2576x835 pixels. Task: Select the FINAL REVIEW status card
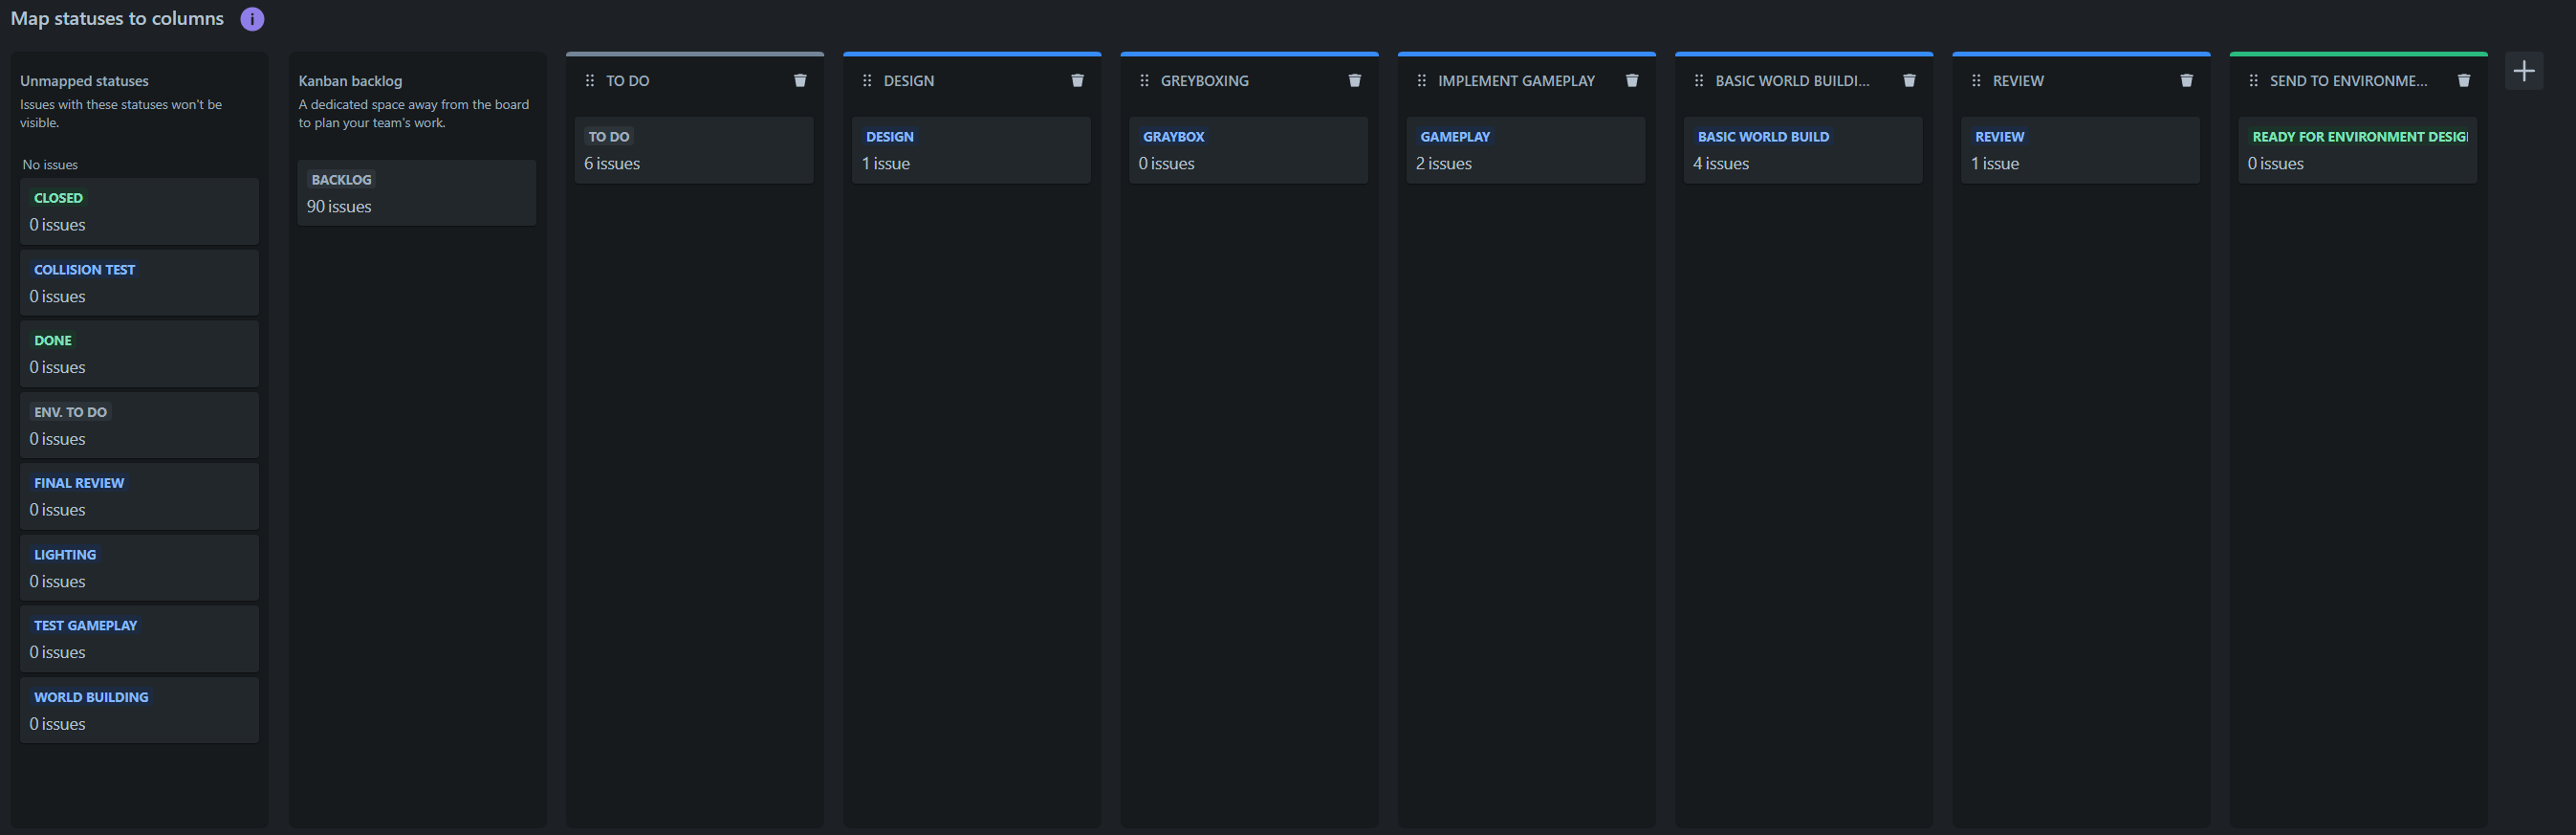139,496
